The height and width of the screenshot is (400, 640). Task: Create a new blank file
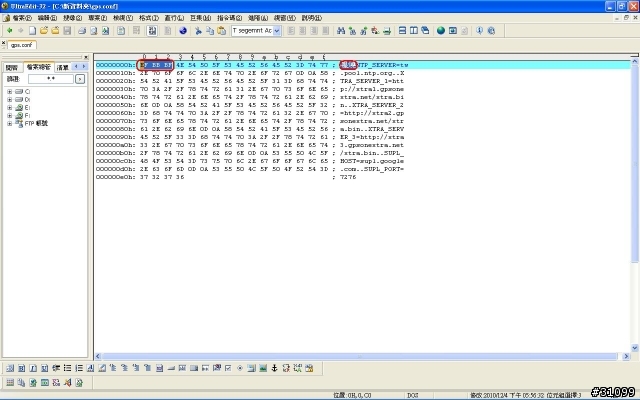click(x=32, y=31)
